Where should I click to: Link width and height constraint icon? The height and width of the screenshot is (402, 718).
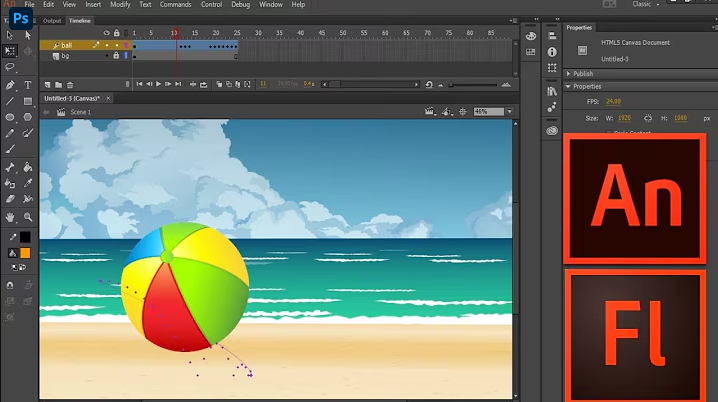pyautogui.click(x=647, y=118)
